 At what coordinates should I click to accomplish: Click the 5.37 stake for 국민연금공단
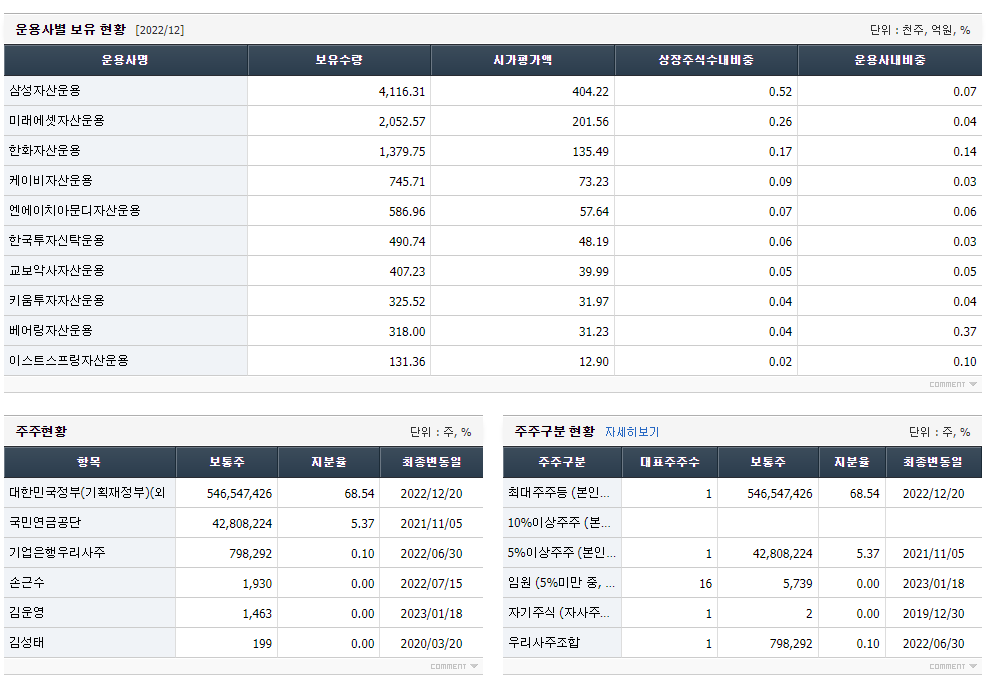362,524
